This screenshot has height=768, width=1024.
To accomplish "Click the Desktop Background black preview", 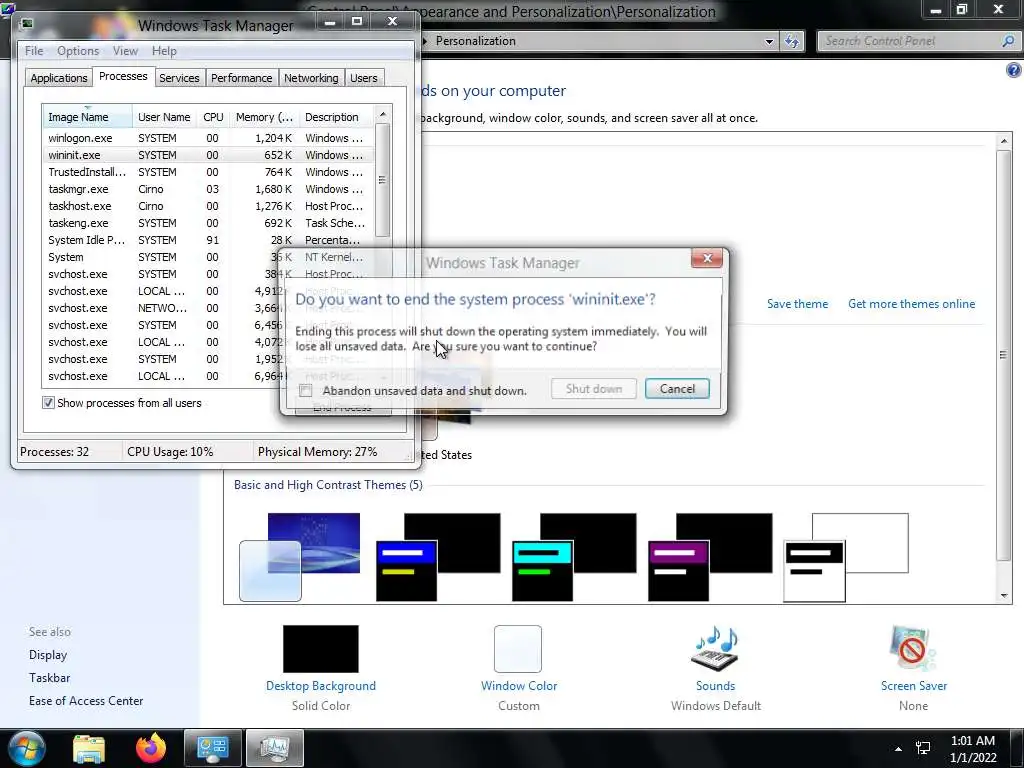I will [321, 648].
